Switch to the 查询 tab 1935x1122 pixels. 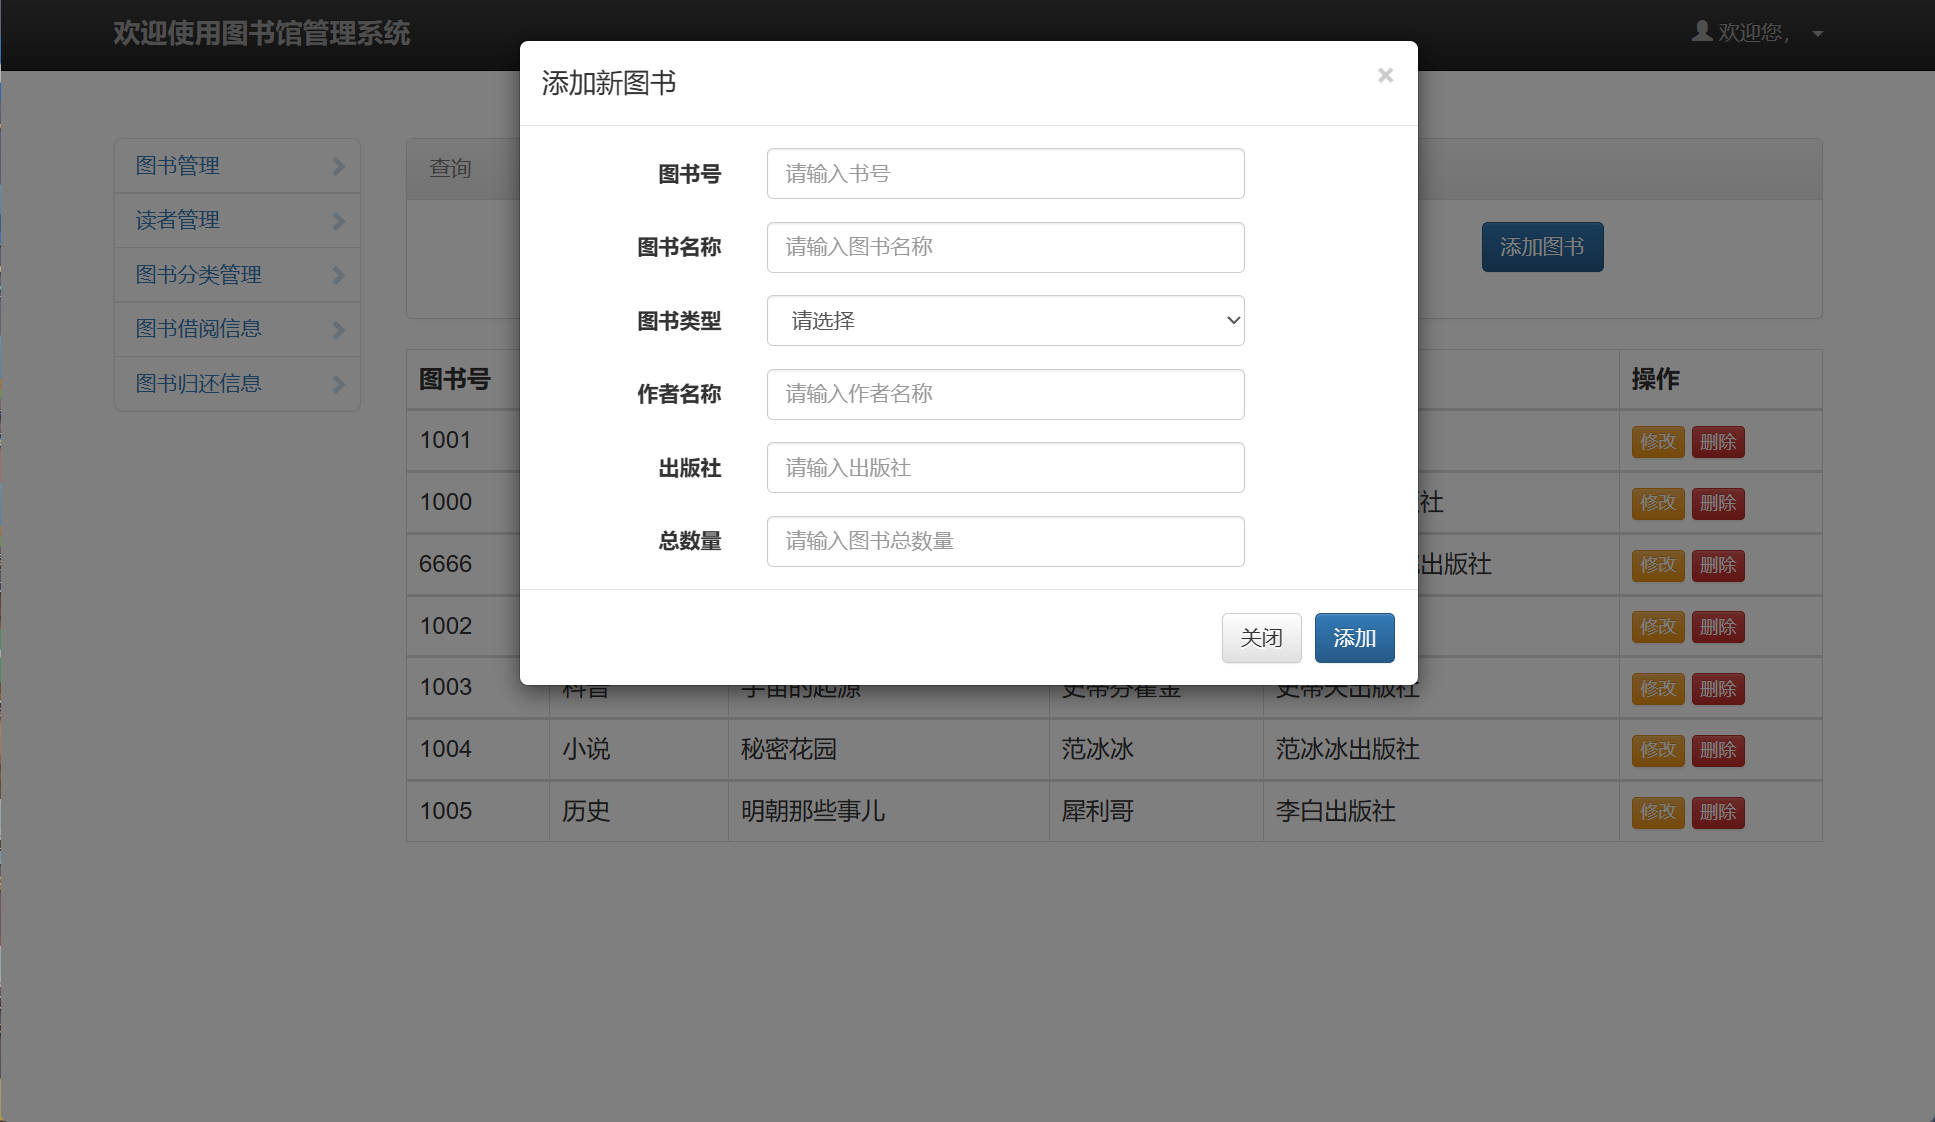pyautogui.click(x=450, y=168)
